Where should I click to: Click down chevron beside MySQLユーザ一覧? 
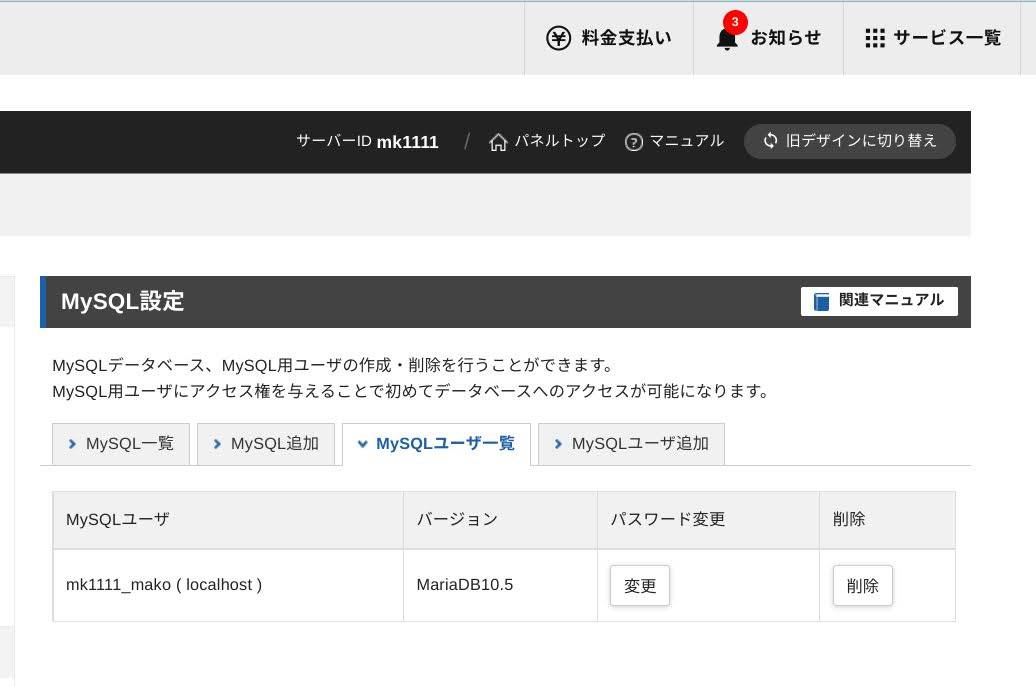tap(362, 444)
